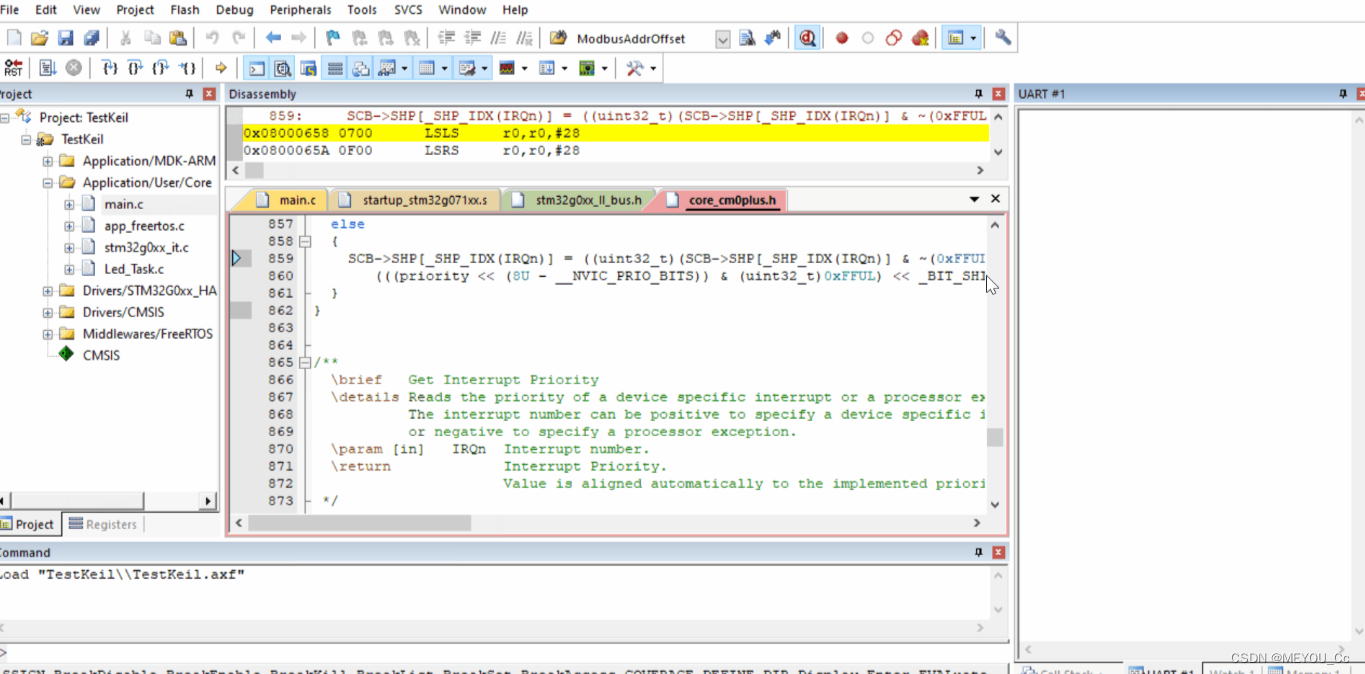Show next statement yellow arrow

pyautogui.click(x=221, y=68)
